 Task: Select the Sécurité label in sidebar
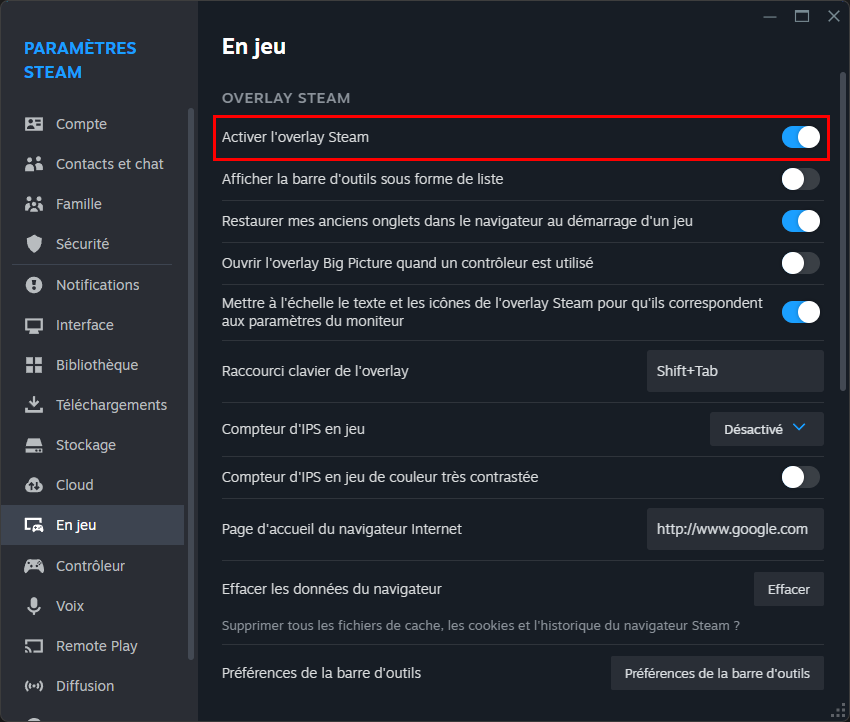click(82, 244)
